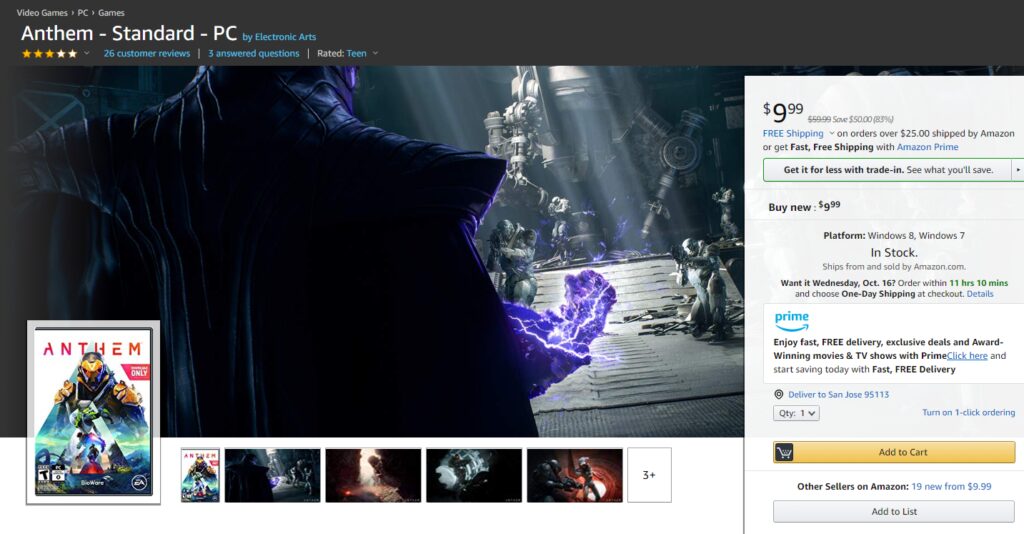Click the main hero game screenshot

(372, 251)
